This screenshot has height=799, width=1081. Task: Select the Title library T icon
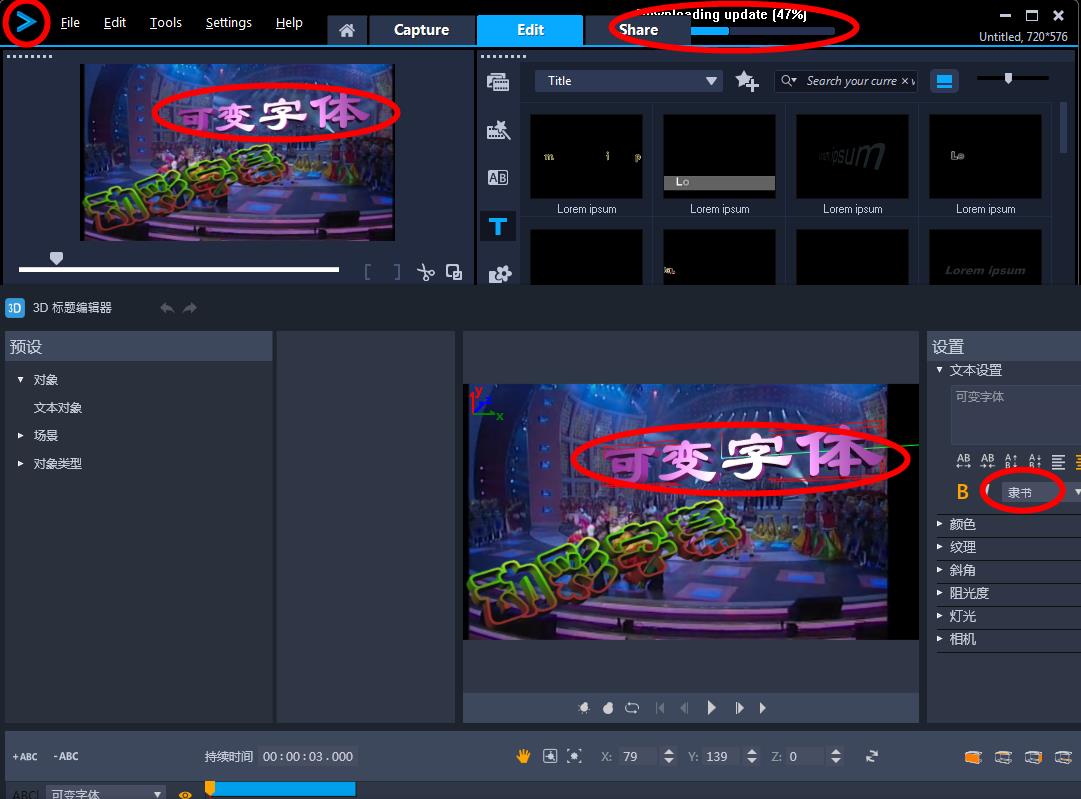(x=498, y=226)
